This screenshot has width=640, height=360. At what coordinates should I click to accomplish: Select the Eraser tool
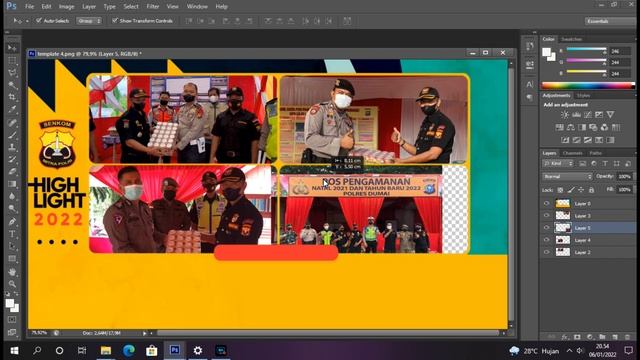[x=12, y=171]
